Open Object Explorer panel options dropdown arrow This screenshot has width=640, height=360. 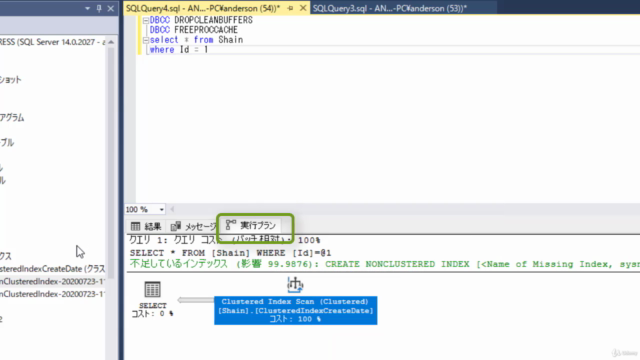click(x=87, y=8)
